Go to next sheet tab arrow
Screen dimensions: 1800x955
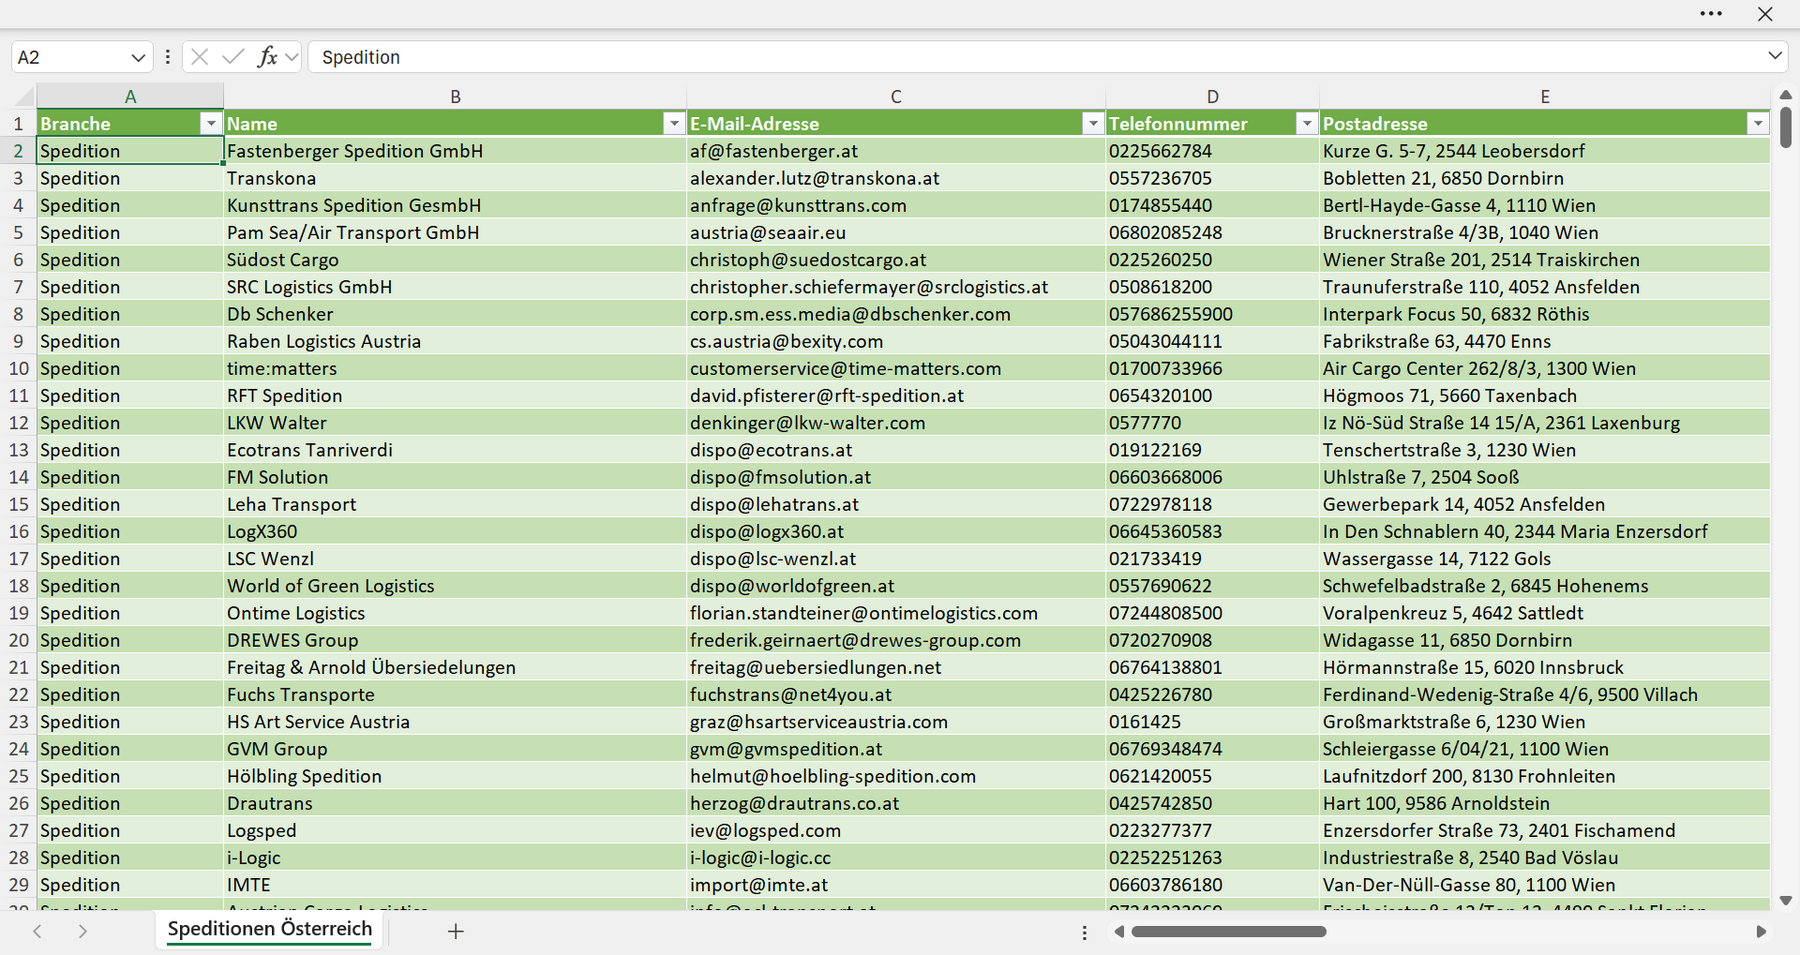click(83, 931)
